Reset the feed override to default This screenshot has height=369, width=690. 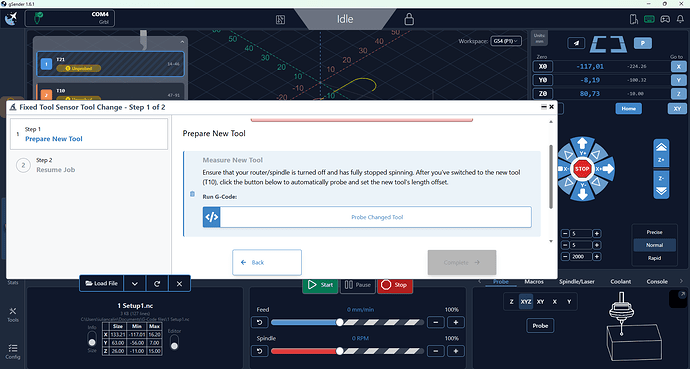[260, 322]
